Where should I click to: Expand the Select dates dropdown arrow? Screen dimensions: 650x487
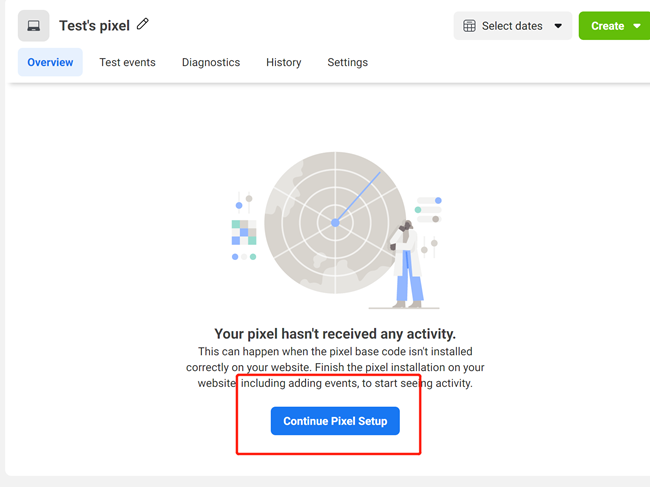(558, 26)
